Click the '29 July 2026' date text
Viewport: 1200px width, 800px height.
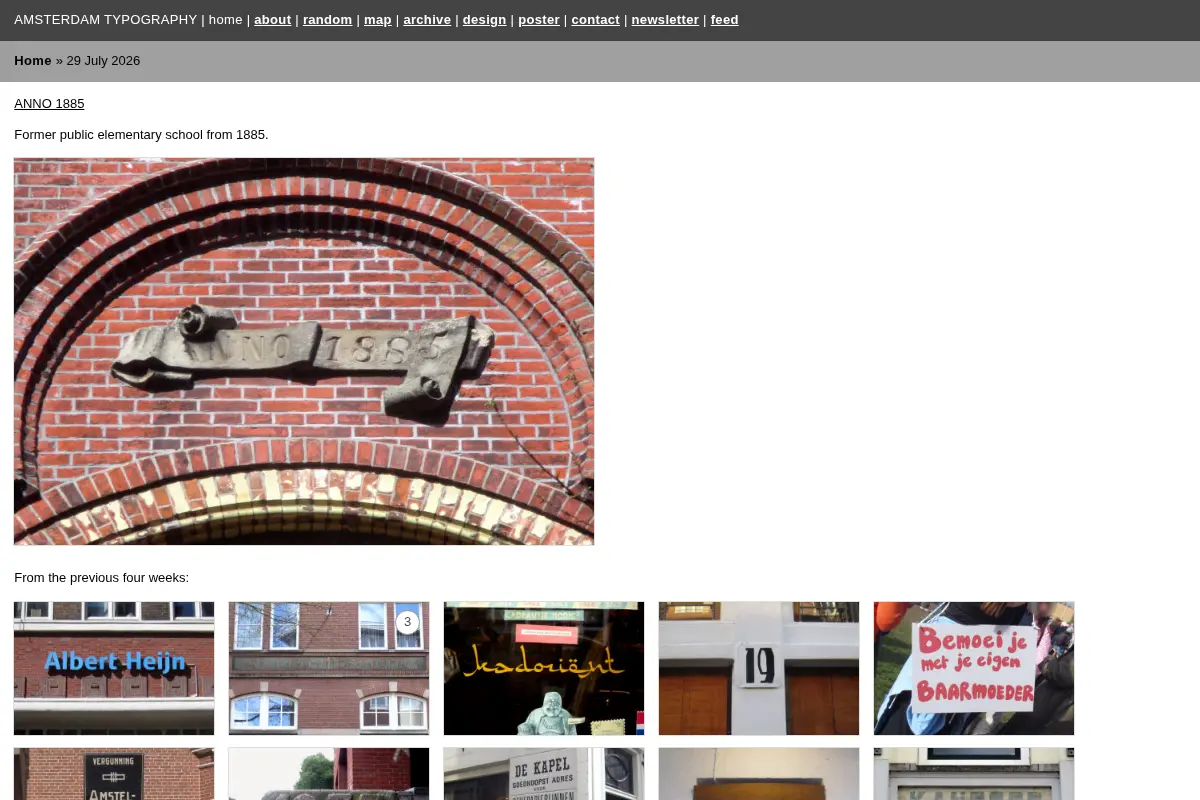click(103, 61)
